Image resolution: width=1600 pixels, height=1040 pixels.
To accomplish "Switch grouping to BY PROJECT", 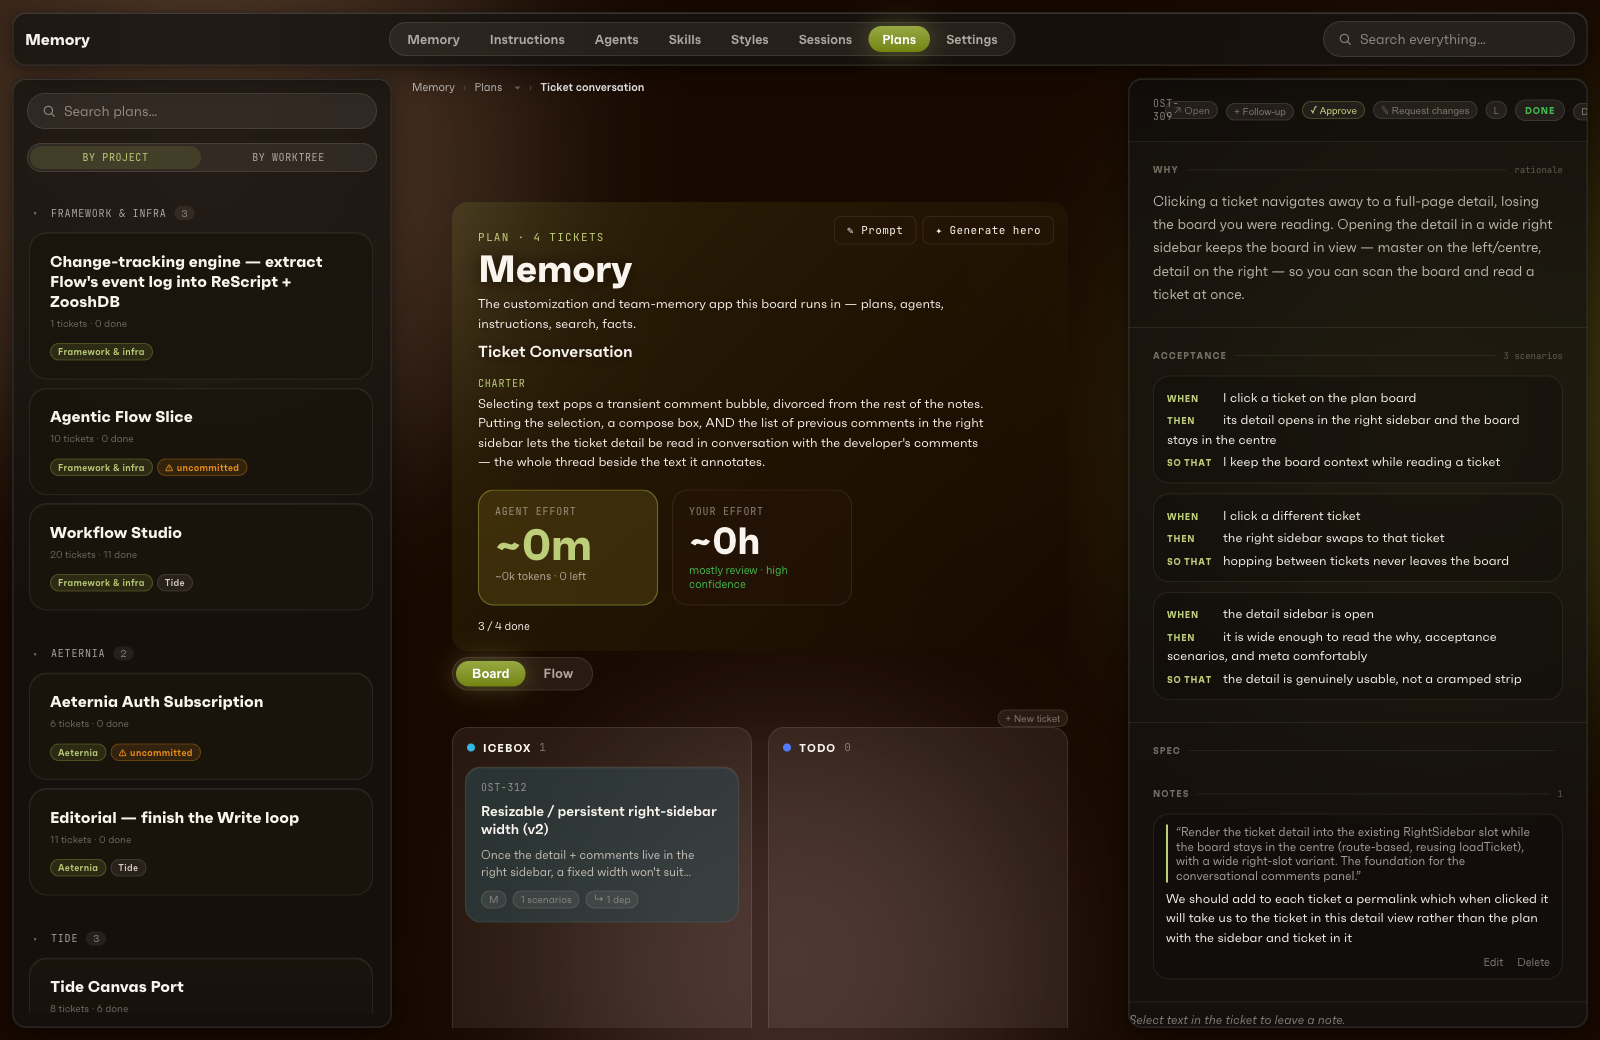I will 115,158.
